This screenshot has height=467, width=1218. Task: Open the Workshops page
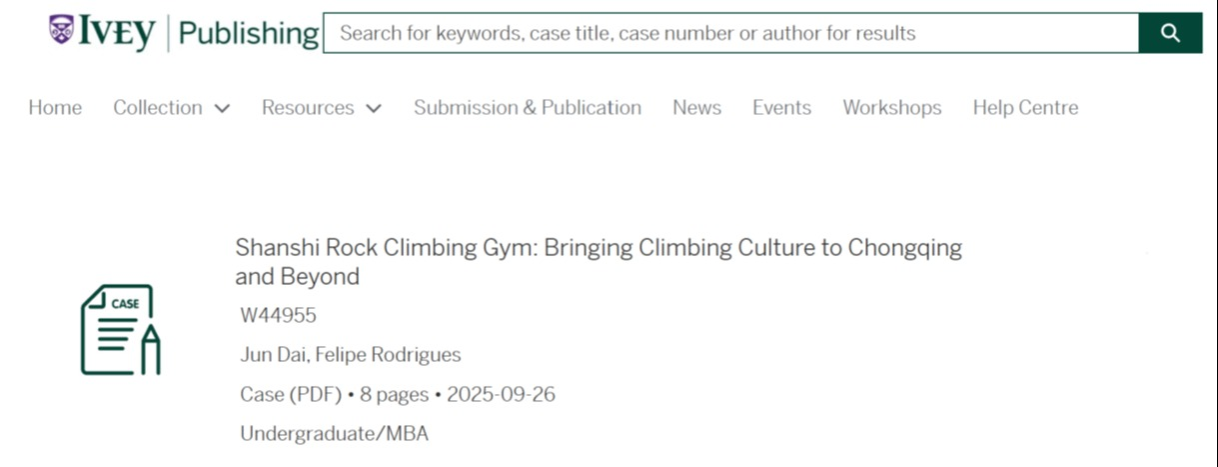[x=891, y=108]
